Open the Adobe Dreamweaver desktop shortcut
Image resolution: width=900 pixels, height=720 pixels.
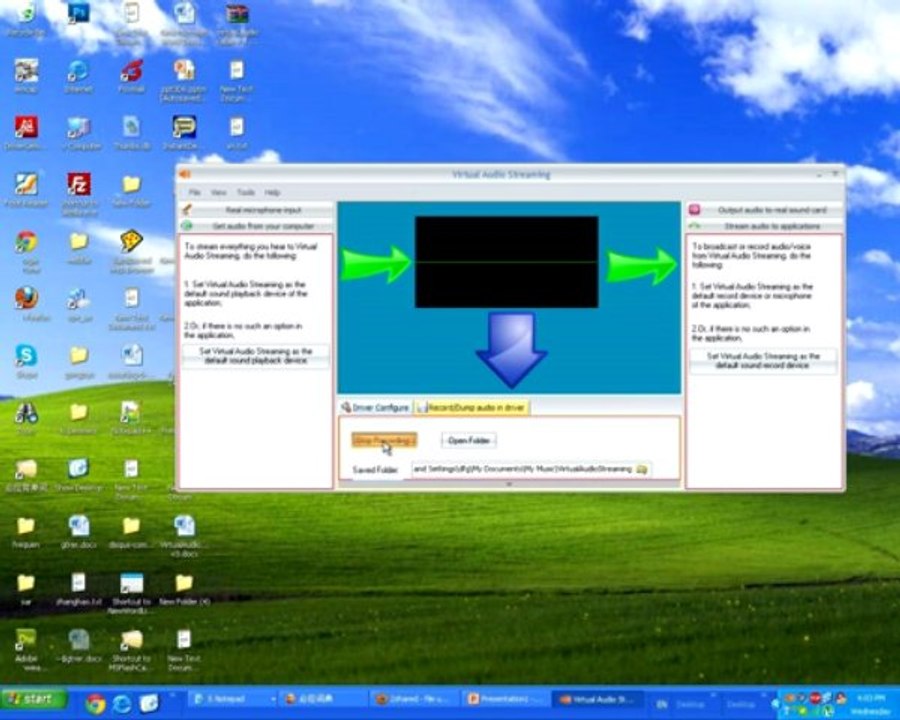pyautogui.click(x=26, y=639)
